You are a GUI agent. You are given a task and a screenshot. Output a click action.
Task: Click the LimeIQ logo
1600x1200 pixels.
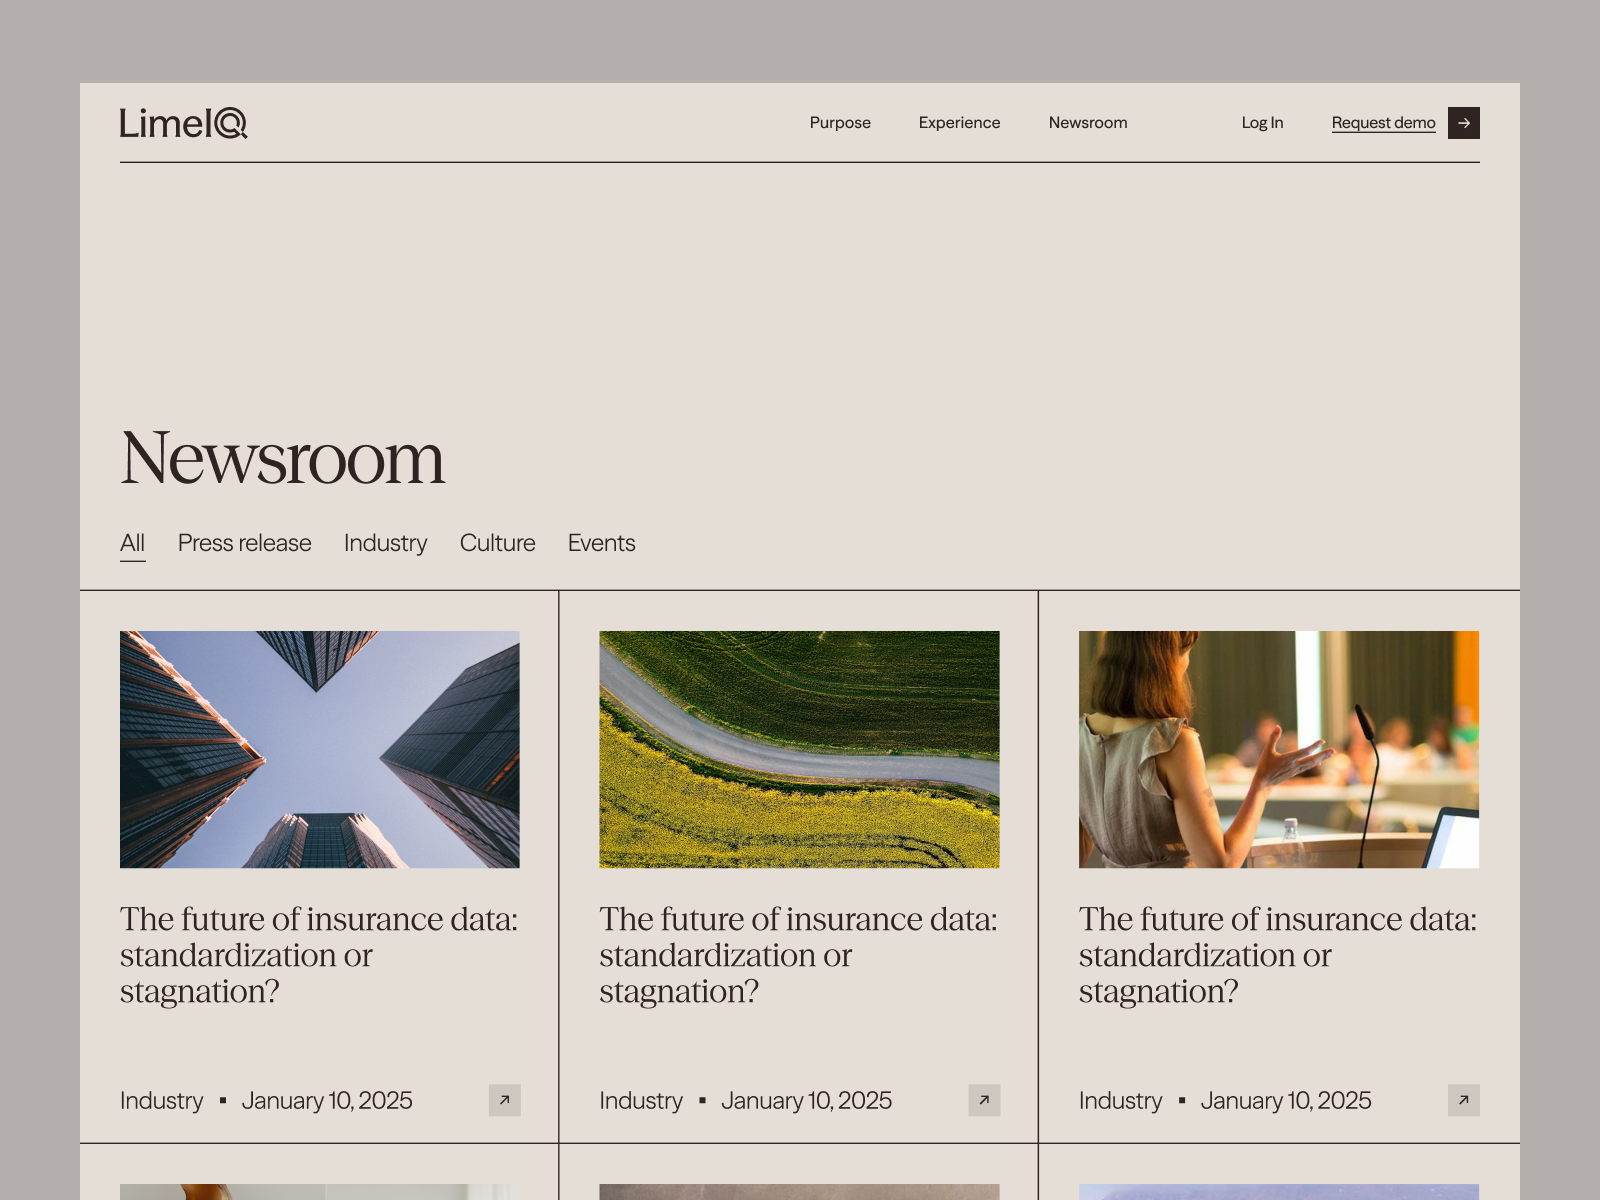click(x=184, y=123)
